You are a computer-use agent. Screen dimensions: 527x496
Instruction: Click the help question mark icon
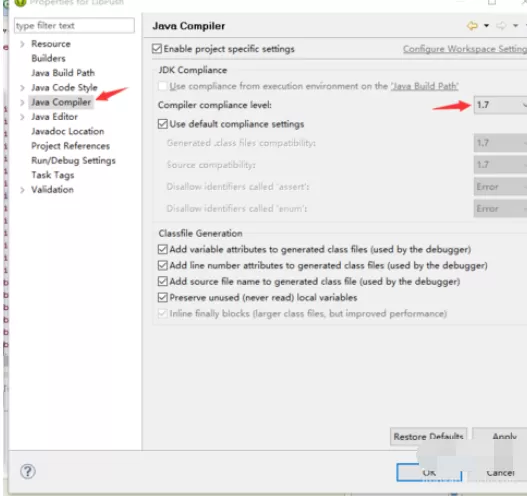pos(28,471)
